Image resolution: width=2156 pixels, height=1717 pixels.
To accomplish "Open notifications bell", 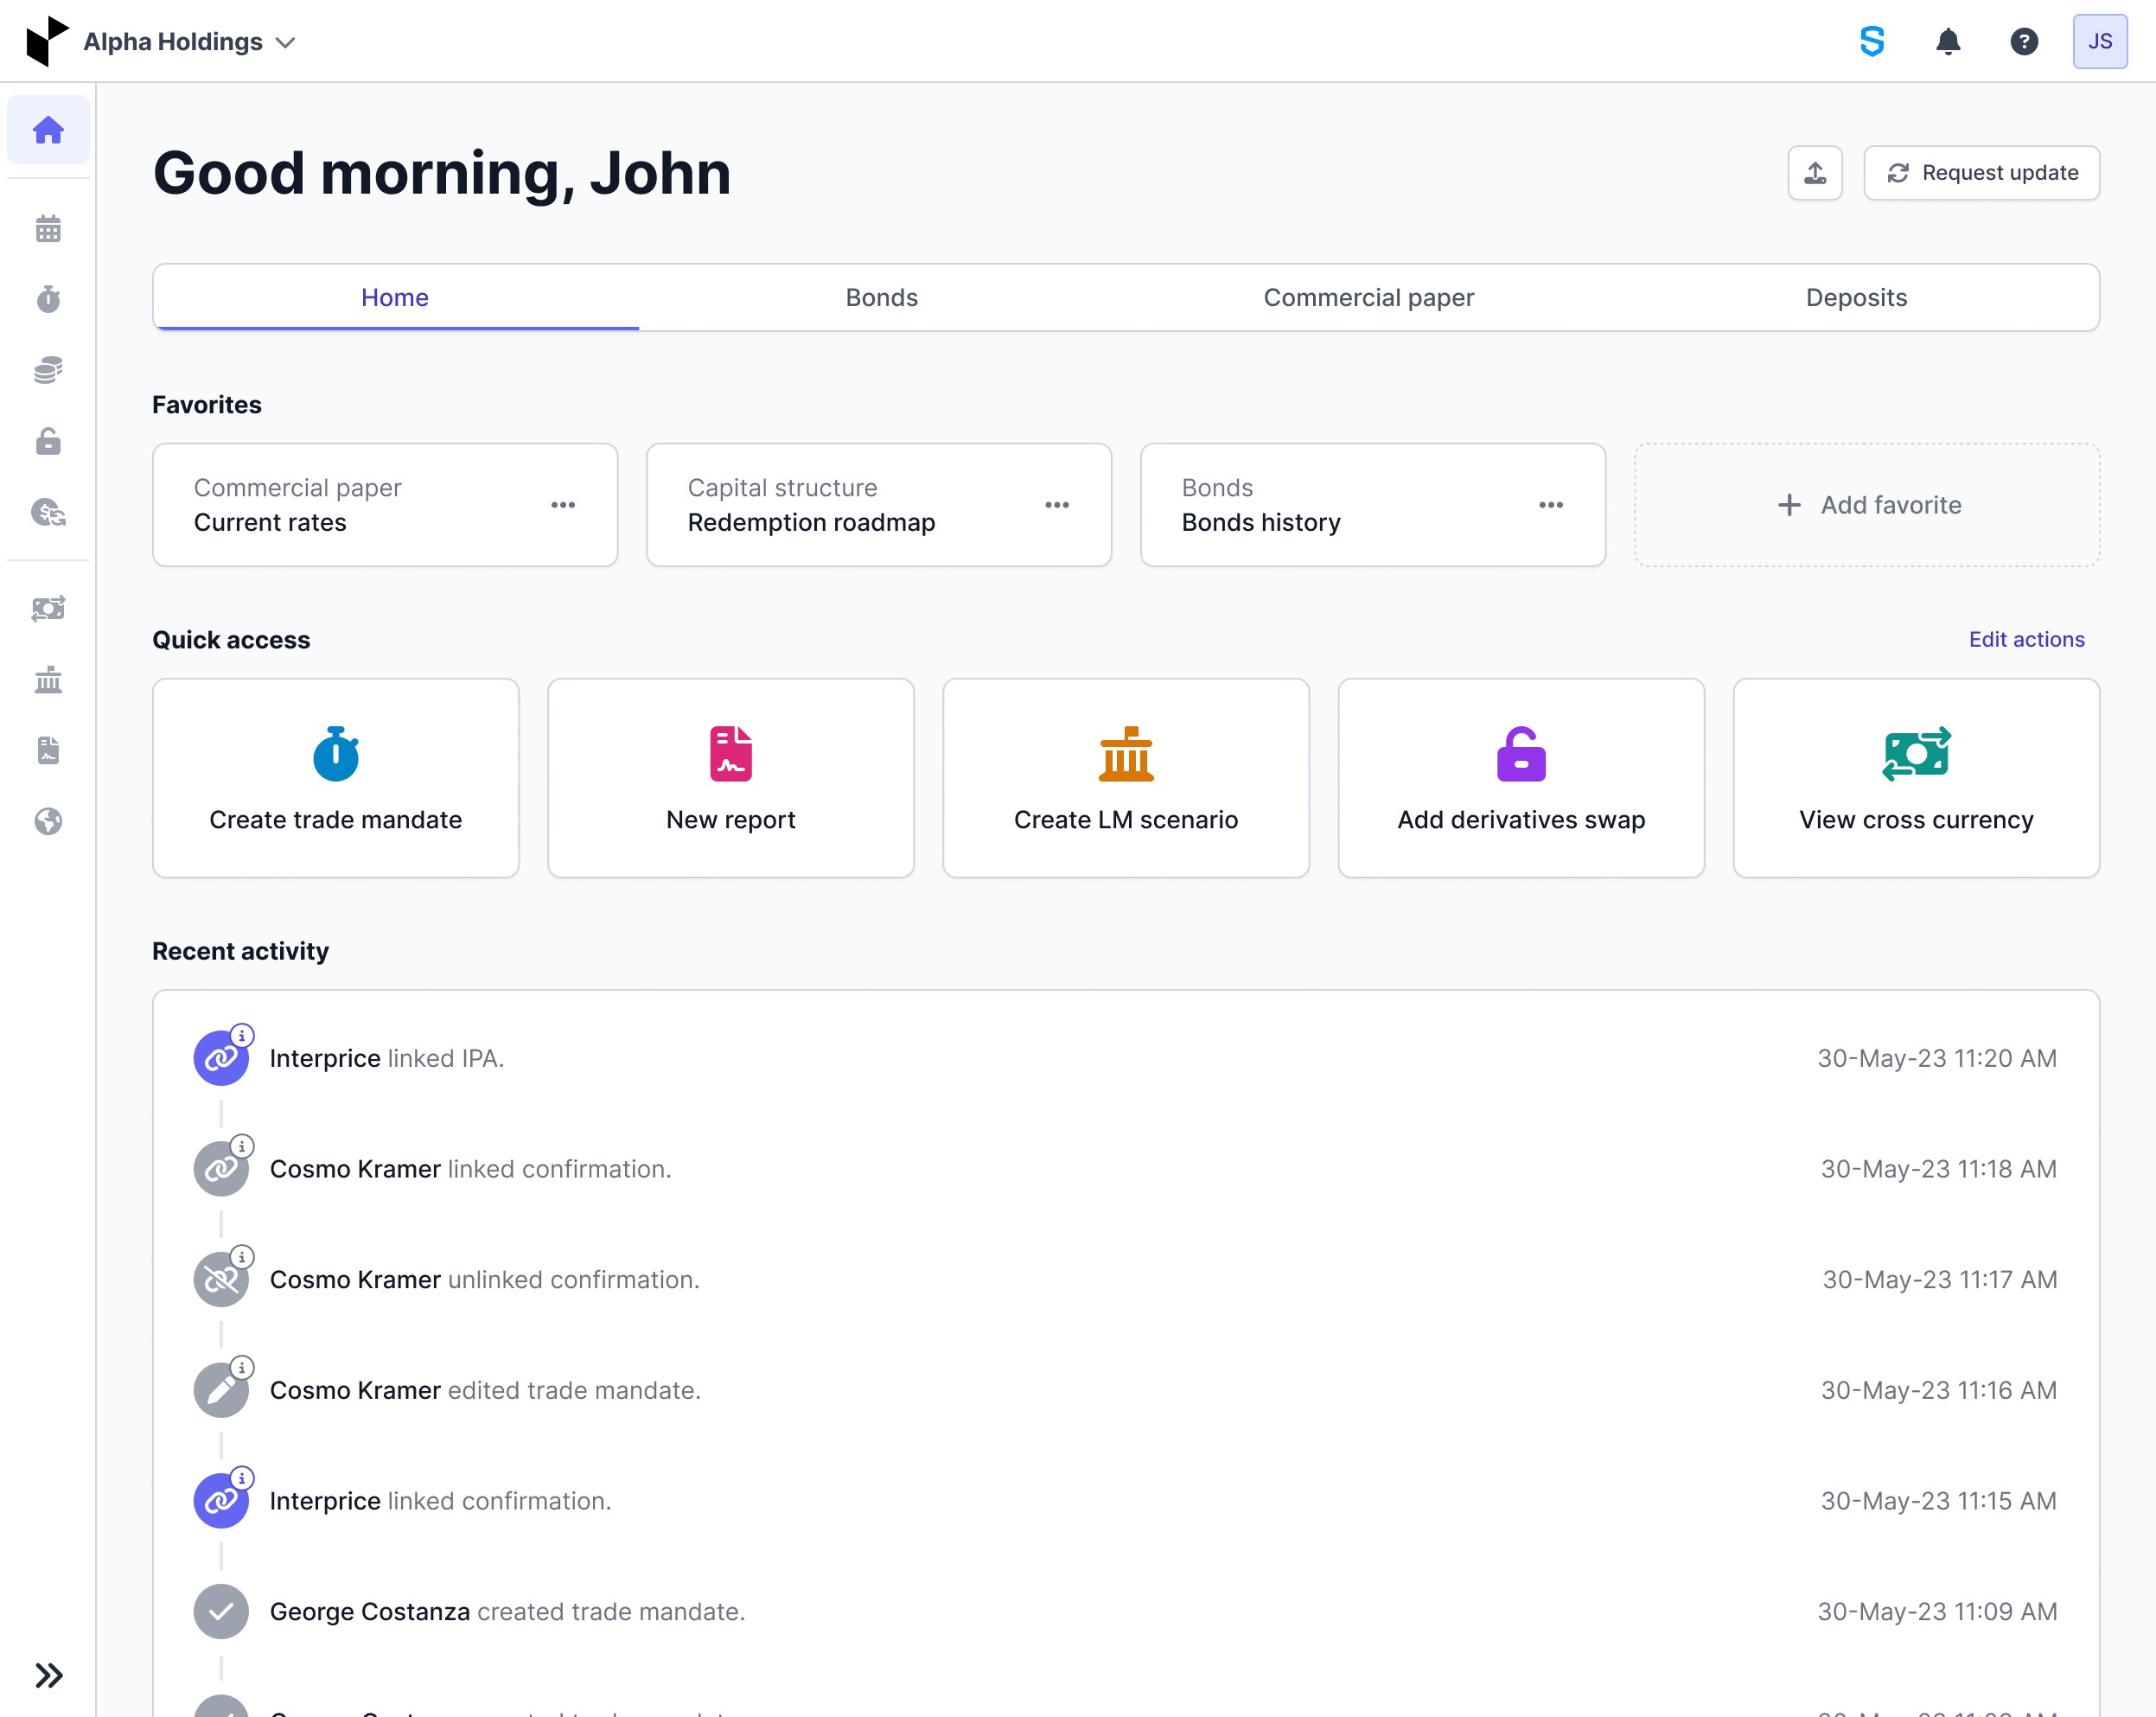I will click(1948, 41).
